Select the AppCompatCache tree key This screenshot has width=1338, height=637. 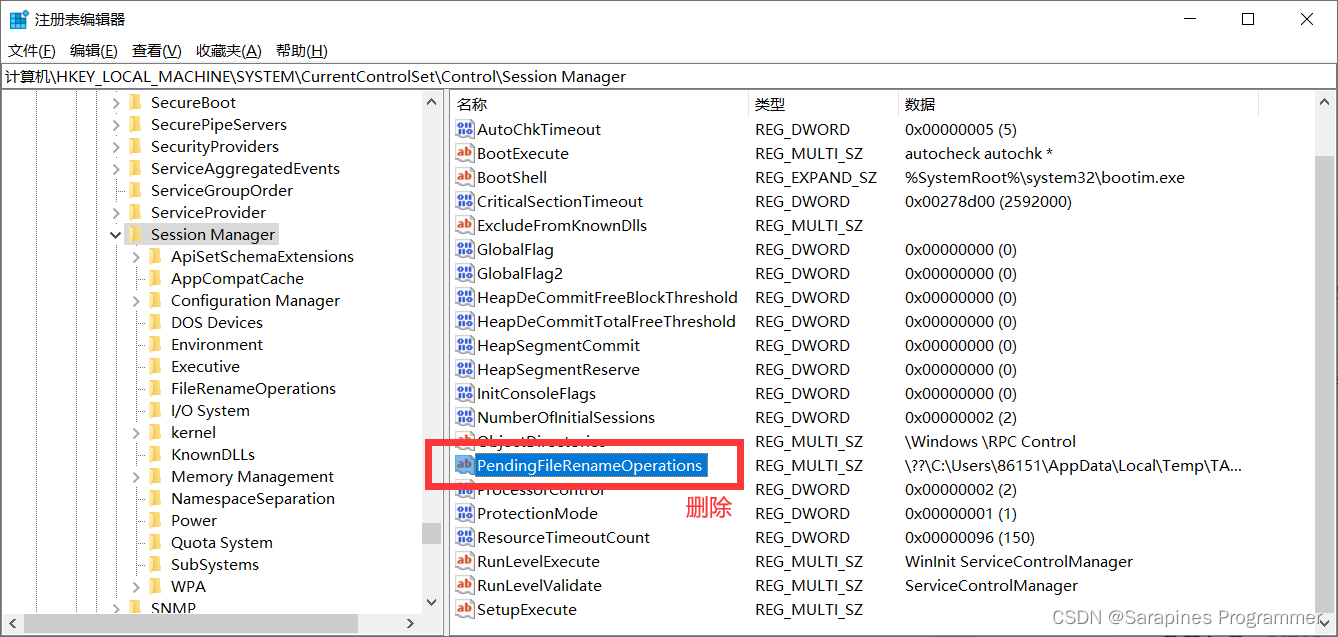click(237, 278)
